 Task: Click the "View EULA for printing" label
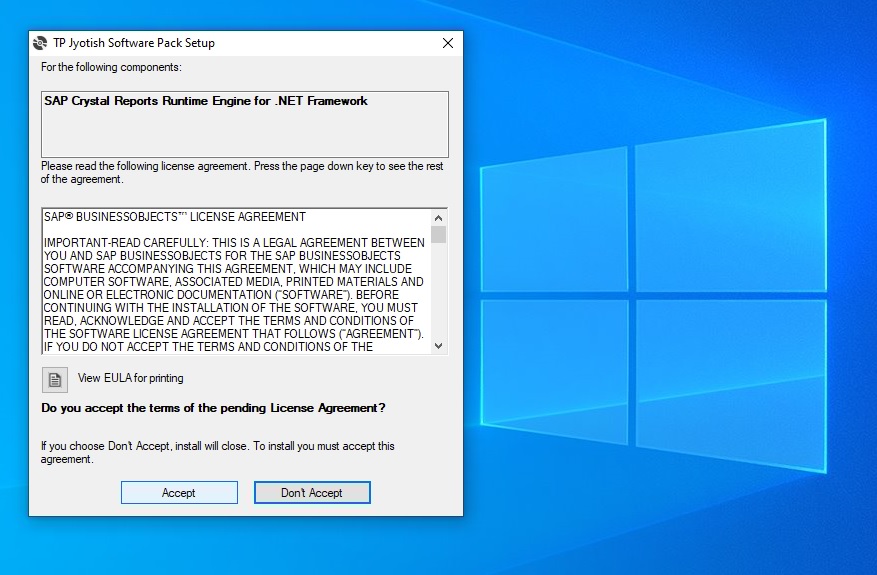tap(130, 378)
